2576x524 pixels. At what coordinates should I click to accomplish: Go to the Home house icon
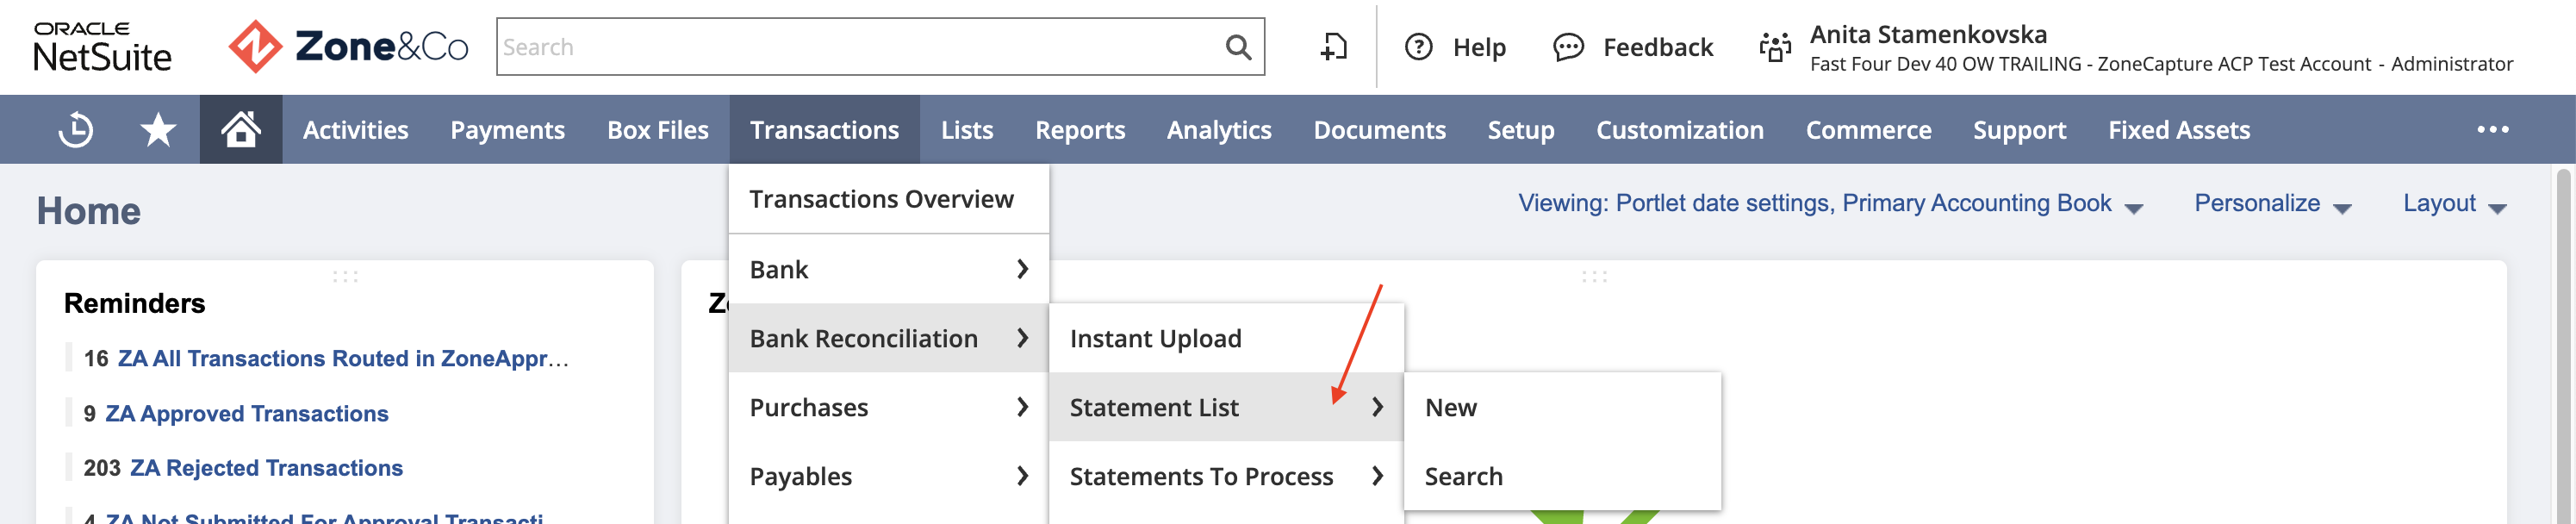(241, 129)
